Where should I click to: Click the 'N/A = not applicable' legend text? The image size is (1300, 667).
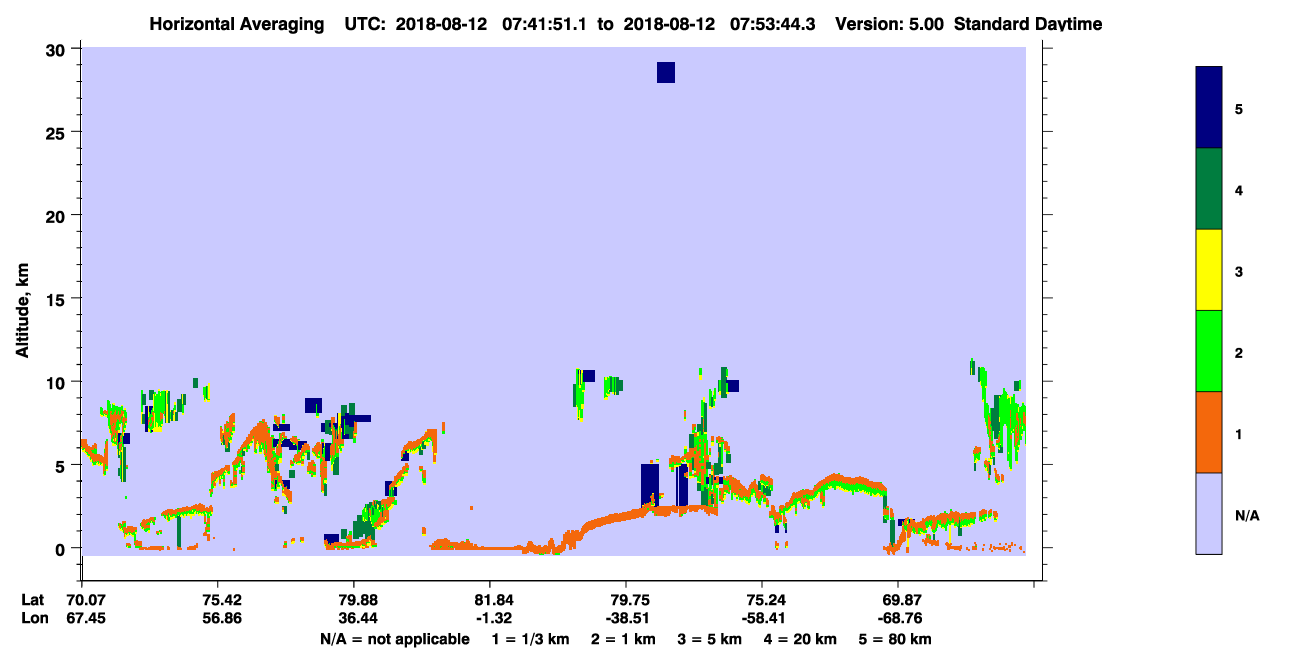coord(394,639)
